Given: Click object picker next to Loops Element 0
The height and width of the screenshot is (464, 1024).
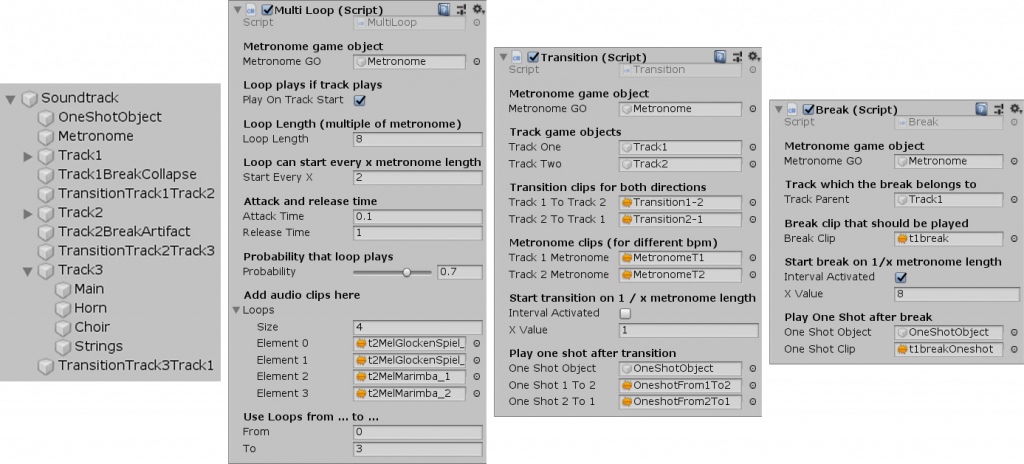Looking at the screenshot, I should pos(476,344).
